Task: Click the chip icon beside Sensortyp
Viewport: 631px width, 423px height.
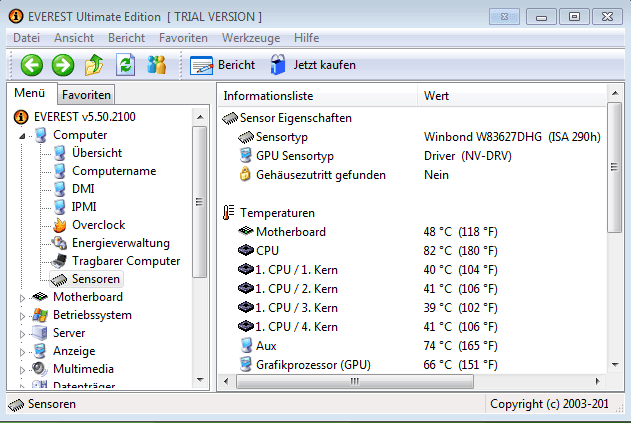Action: [x=245, y=137]
